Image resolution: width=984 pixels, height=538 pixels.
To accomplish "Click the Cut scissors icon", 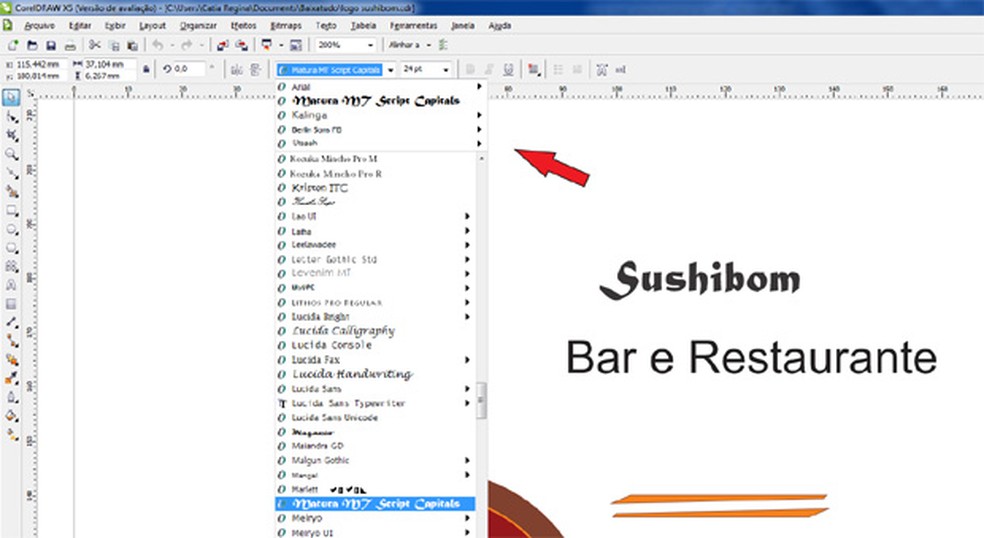I will click(x=94, y=45).
